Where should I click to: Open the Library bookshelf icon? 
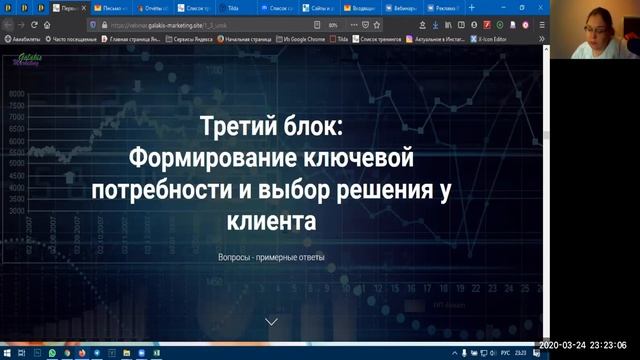pos(448,25)
